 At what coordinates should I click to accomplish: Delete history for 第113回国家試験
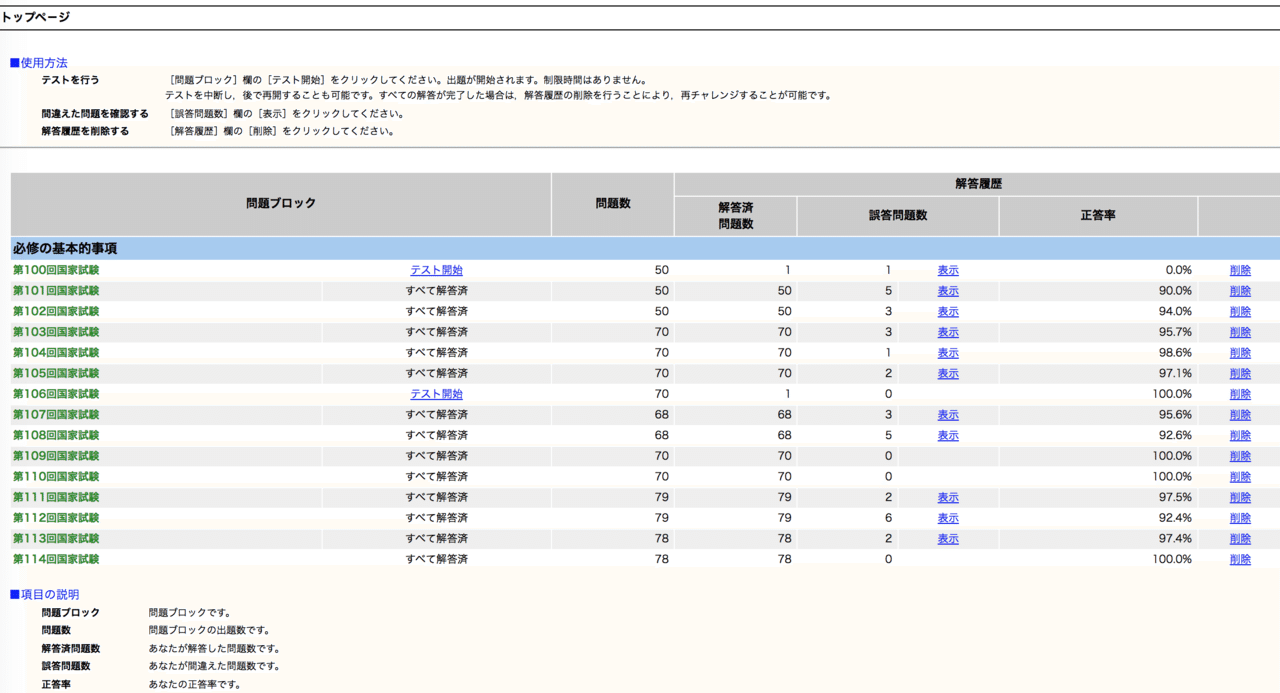coord(1240,539)
